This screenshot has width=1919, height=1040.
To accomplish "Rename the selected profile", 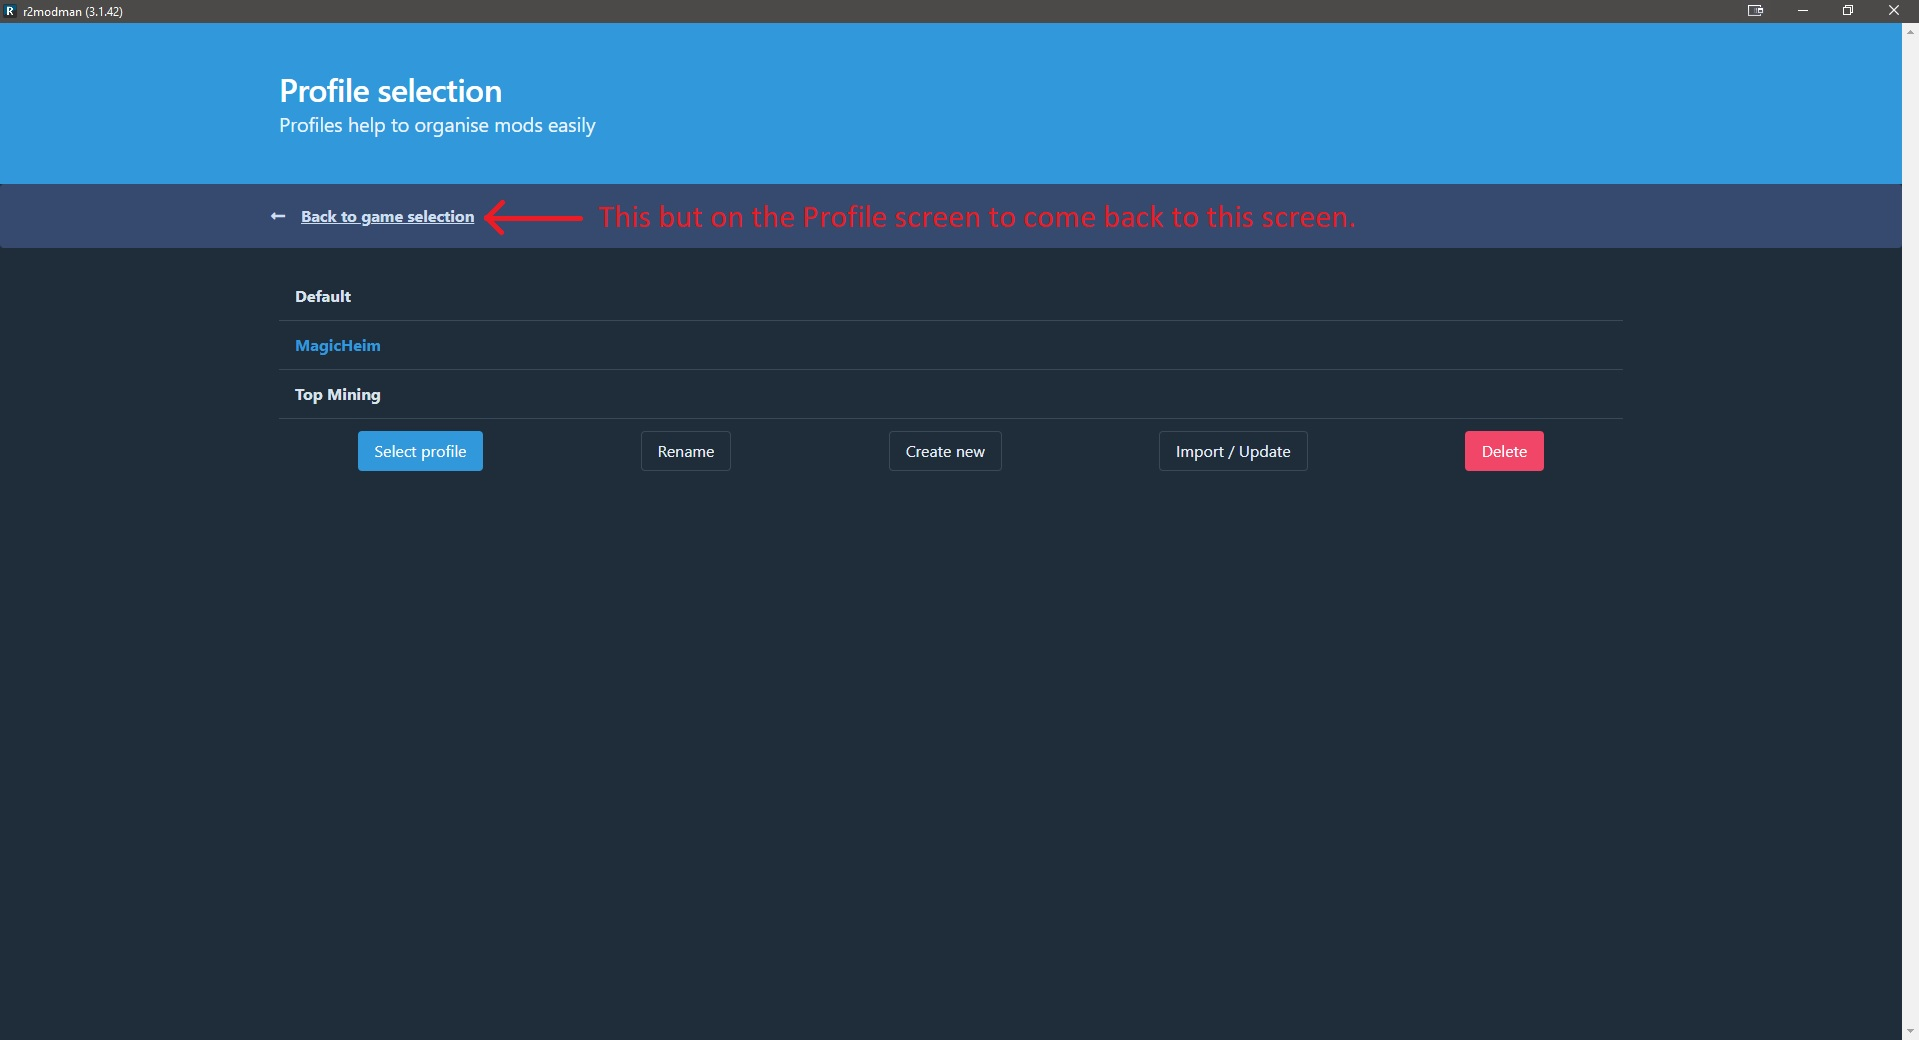I will tap(685, 451).
